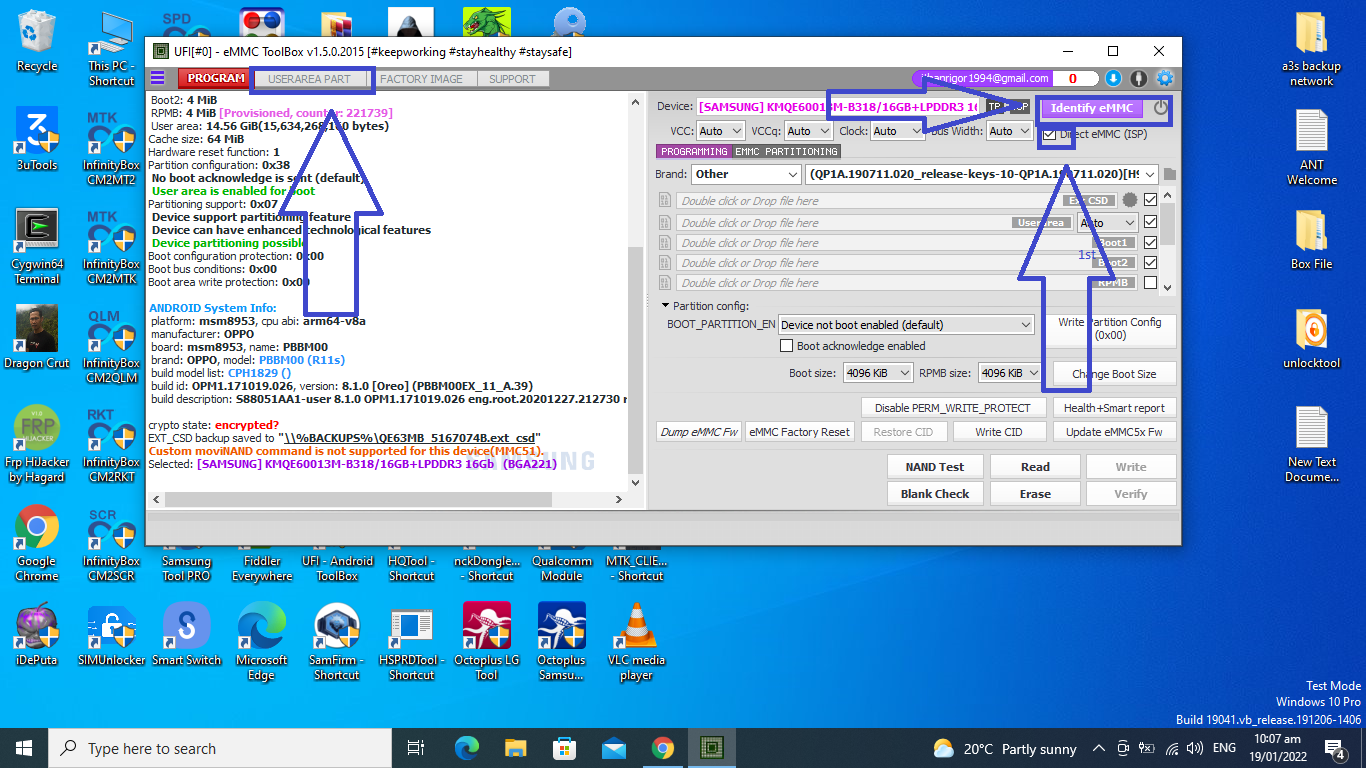The width and height of the screenshot is (1366, 768).
Task: Toggle Direct eMMC (ISP) checkbox
Action: [1049, 134]
